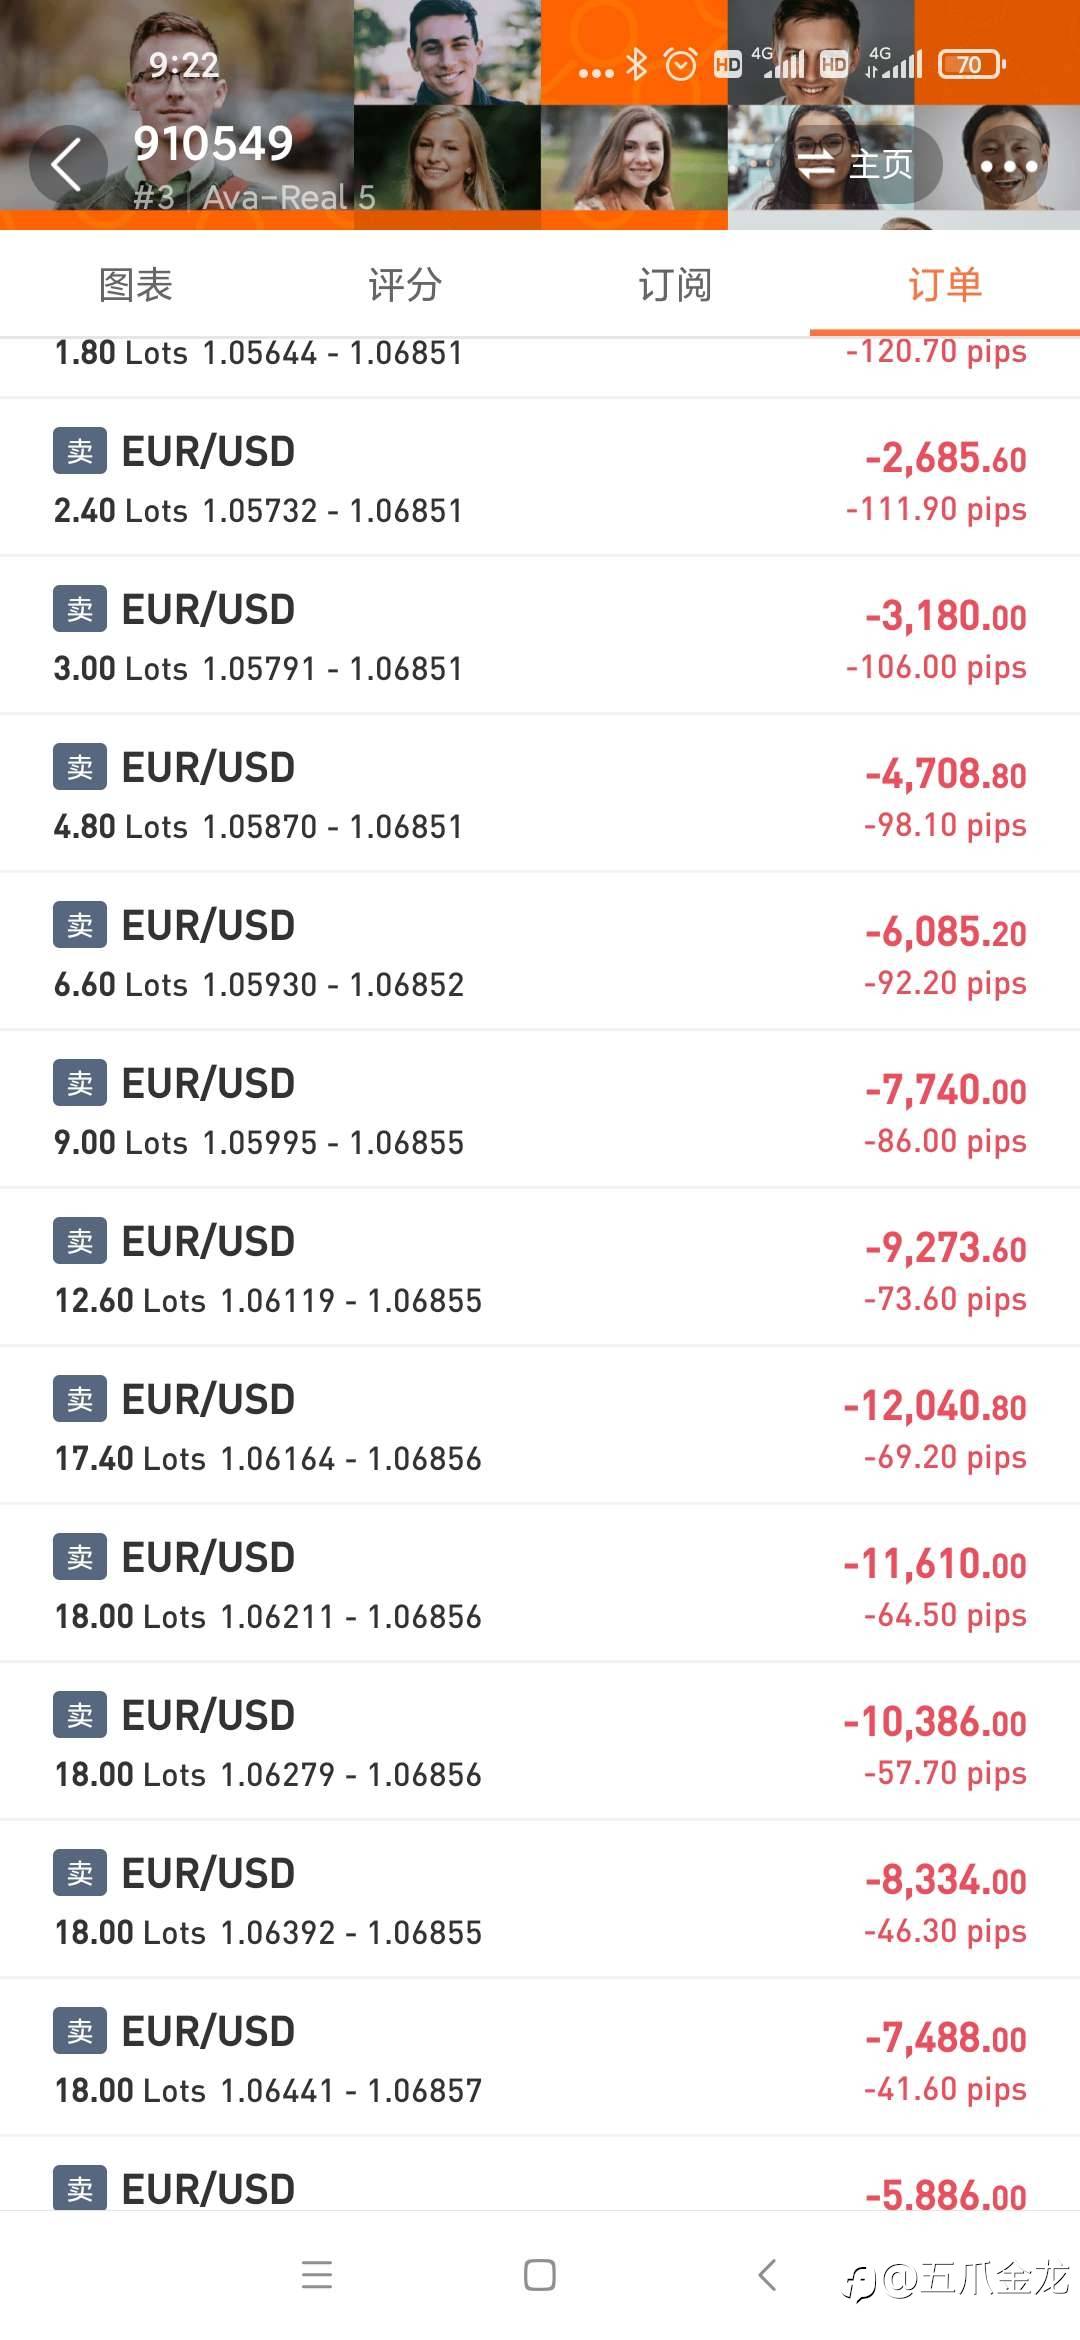Tap the back arrow beside 910549
1080x2340 pixels.
click(x=67, y=165)
